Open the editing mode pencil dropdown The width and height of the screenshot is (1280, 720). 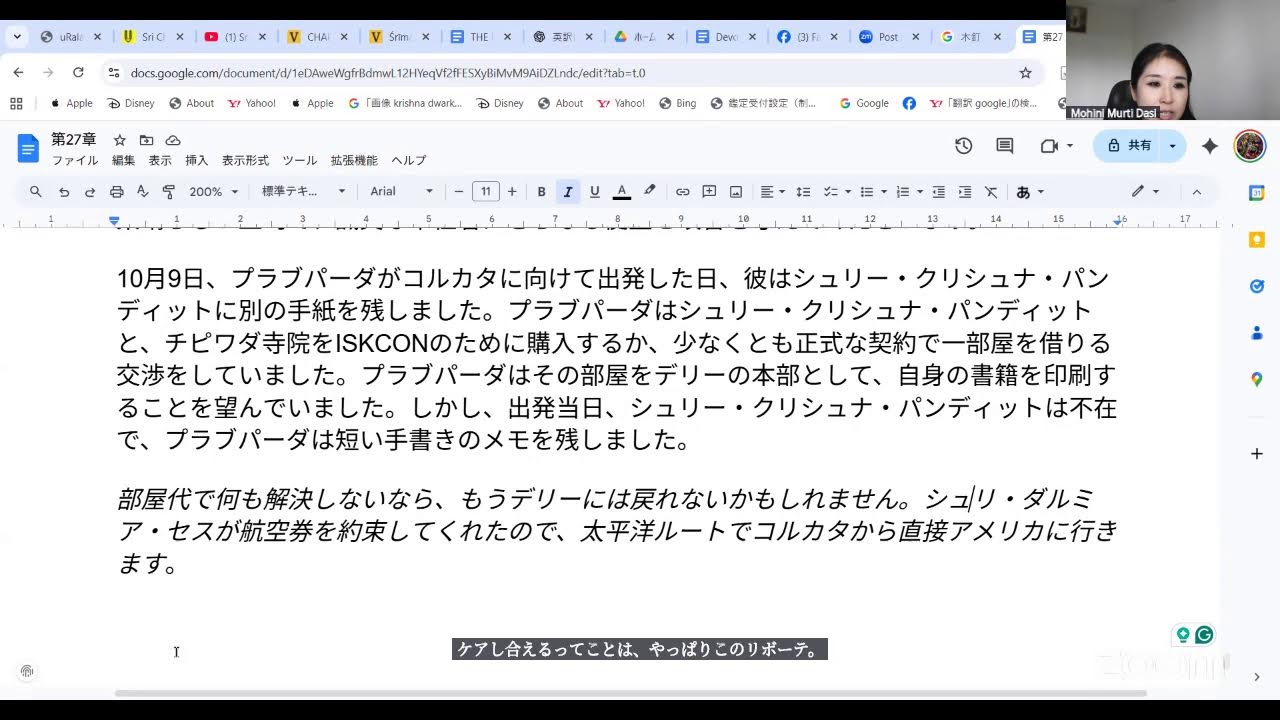(1145, 192)
